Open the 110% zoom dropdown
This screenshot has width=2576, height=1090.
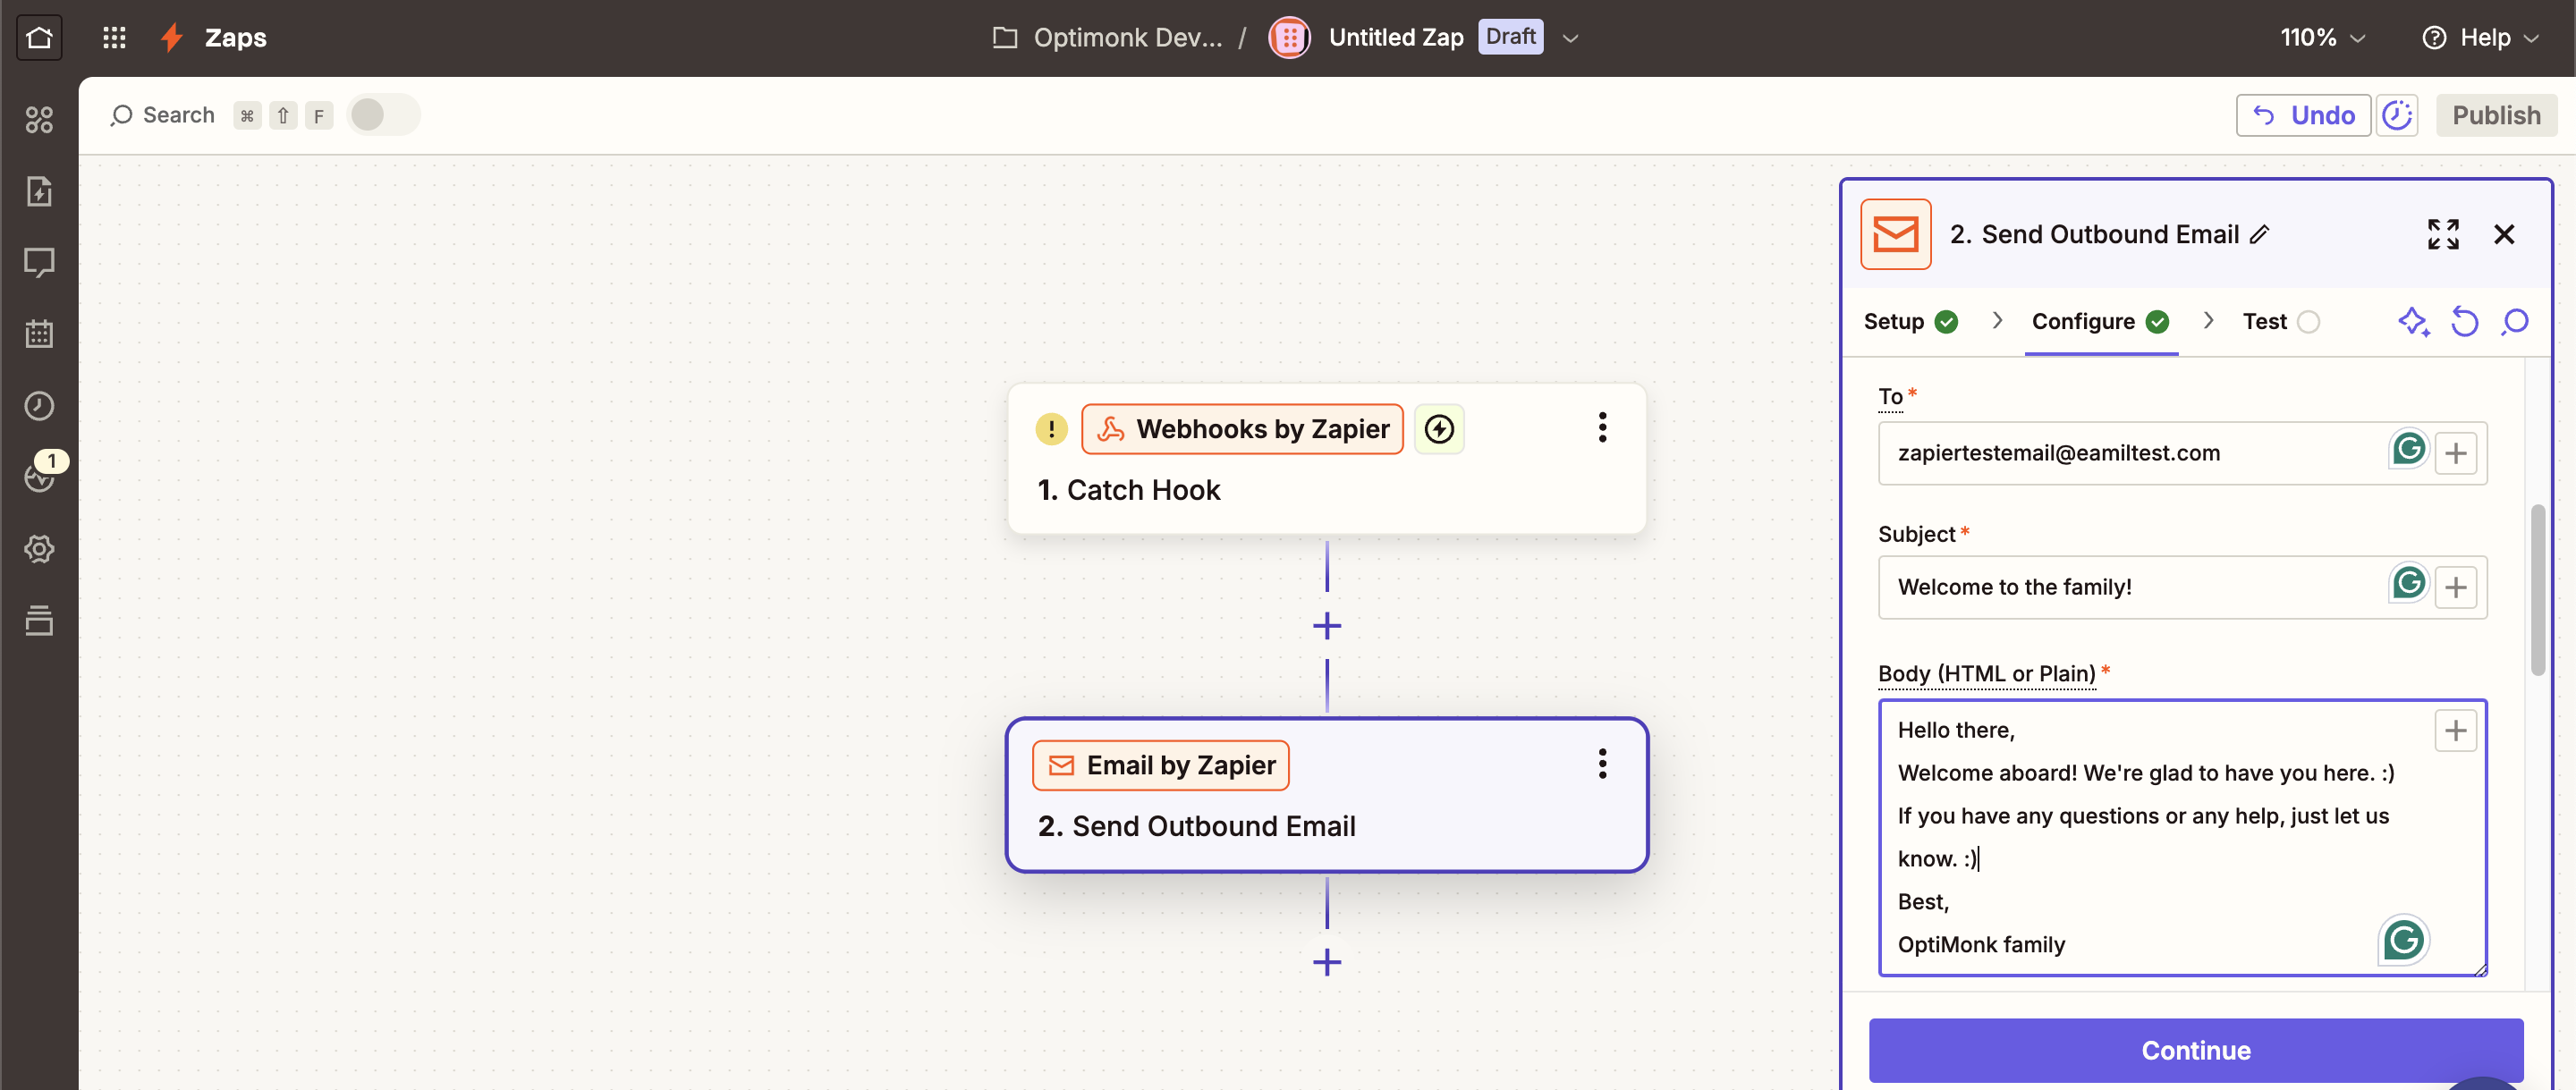tap(2322, 38)
